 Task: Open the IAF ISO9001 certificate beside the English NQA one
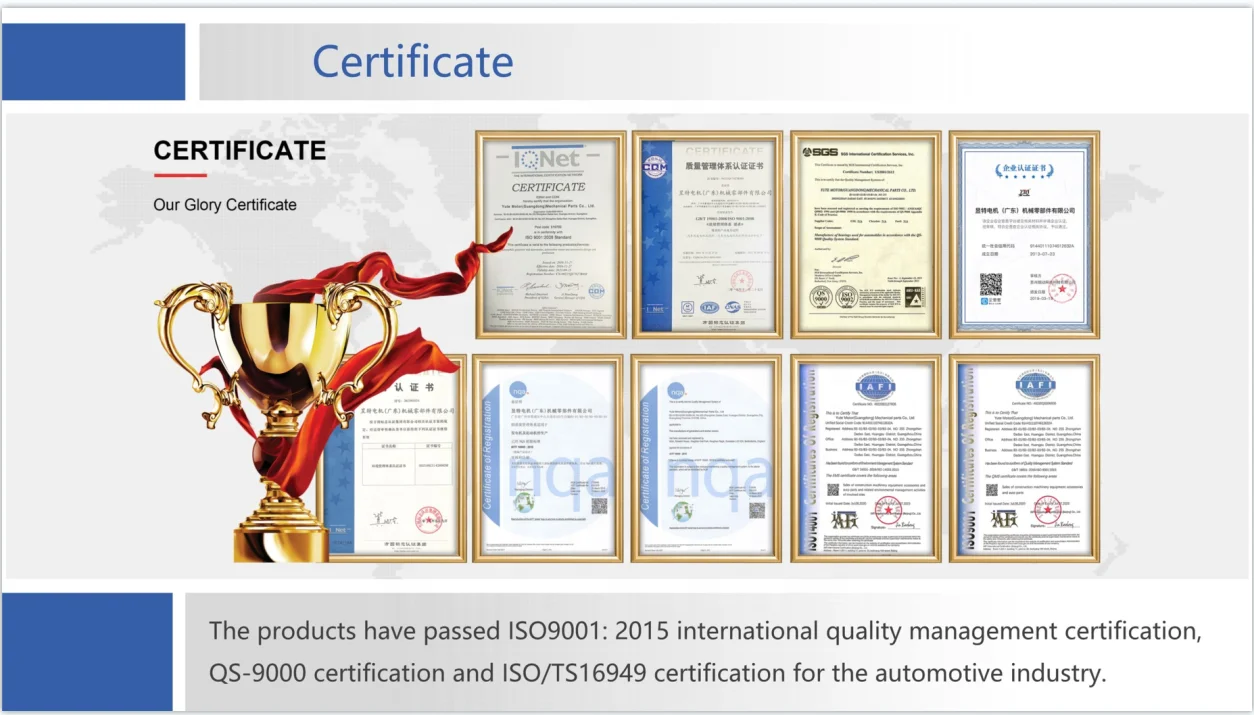pyautogui.click(x=865, y=458)
